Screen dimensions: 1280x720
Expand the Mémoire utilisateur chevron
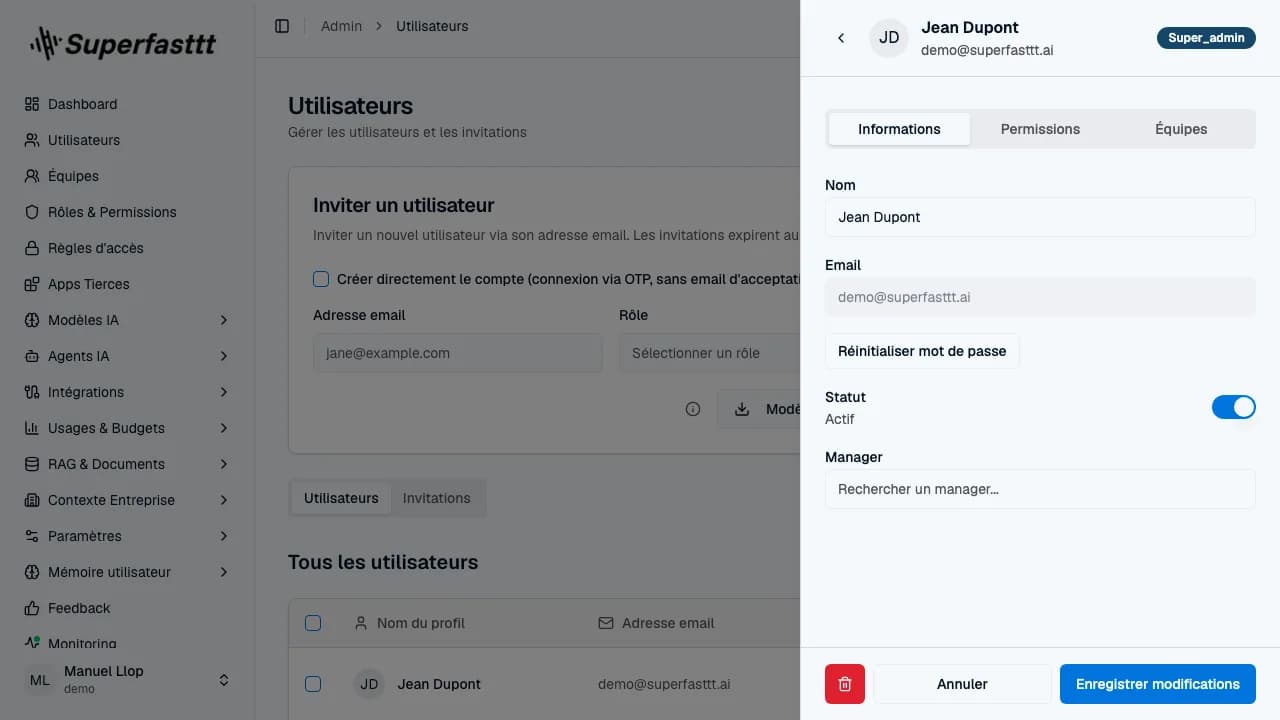pos(224,572)
